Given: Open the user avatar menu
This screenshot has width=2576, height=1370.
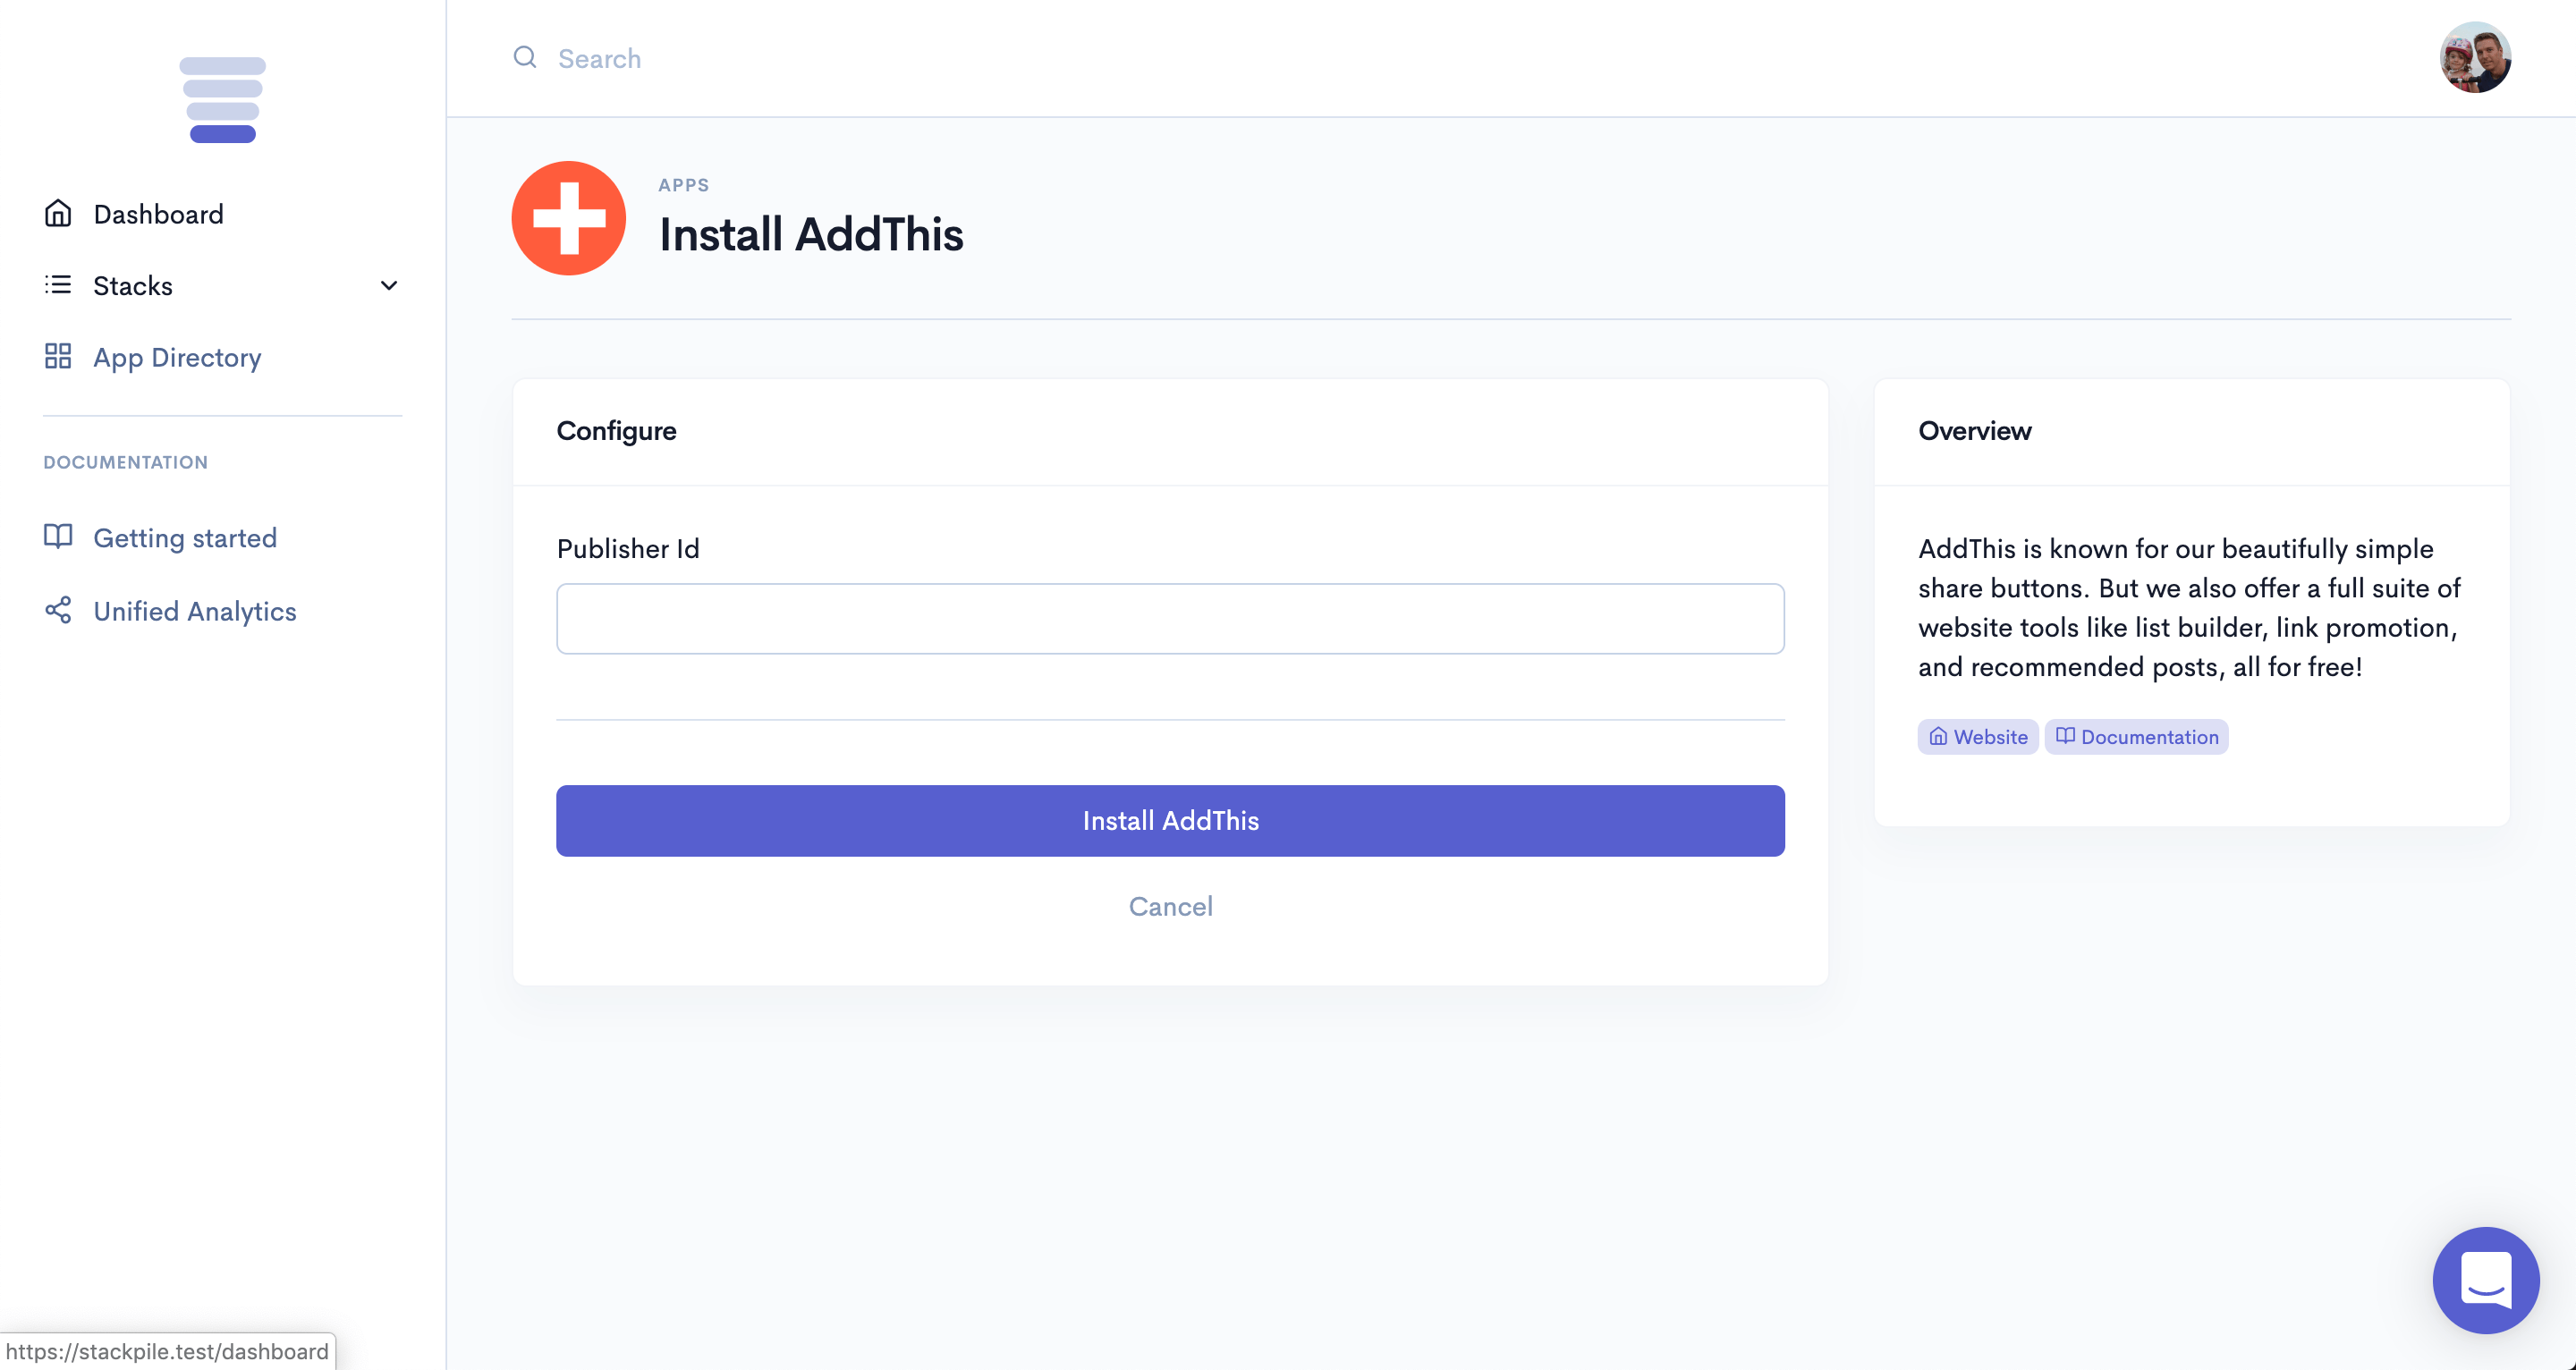Looking at the screenshot, I should click(2475, 58).
